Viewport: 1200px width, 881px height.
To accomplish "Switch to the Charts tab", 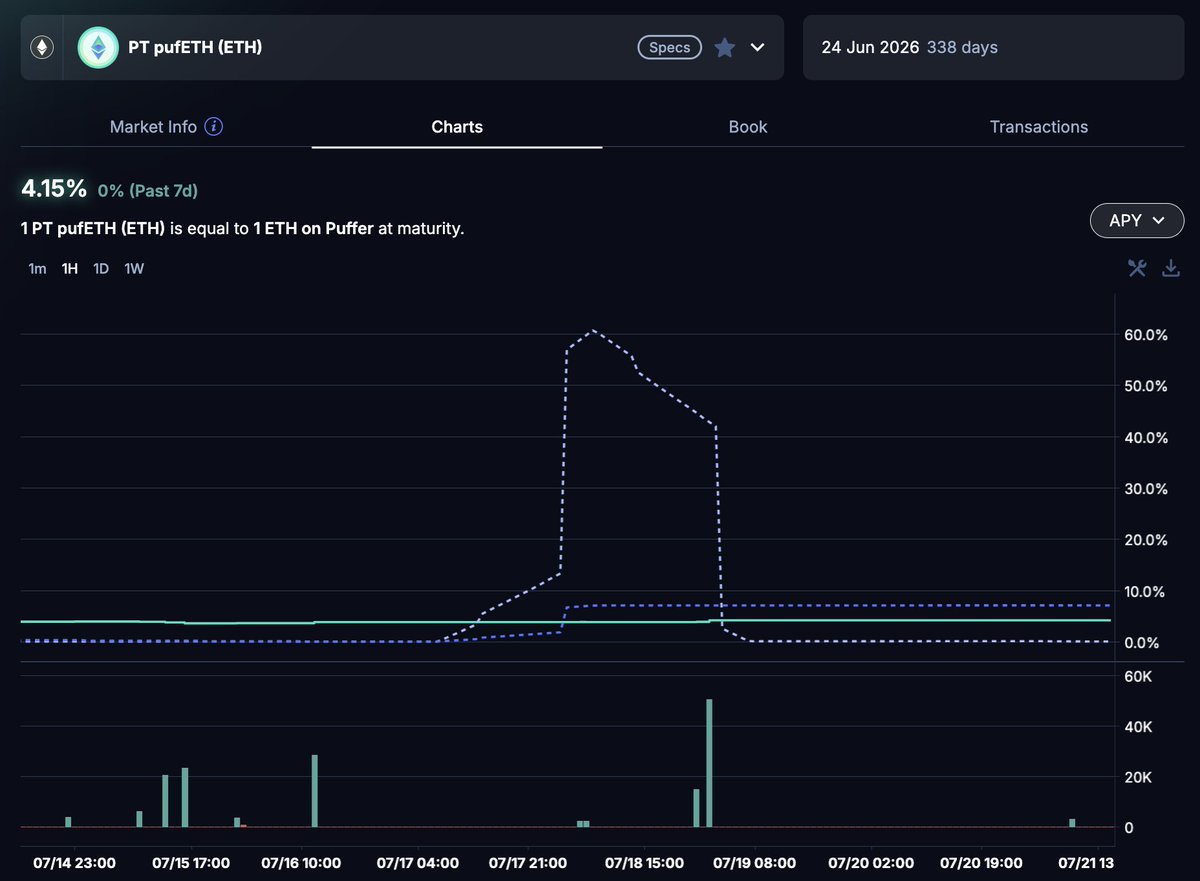I will tap(457, 127).
